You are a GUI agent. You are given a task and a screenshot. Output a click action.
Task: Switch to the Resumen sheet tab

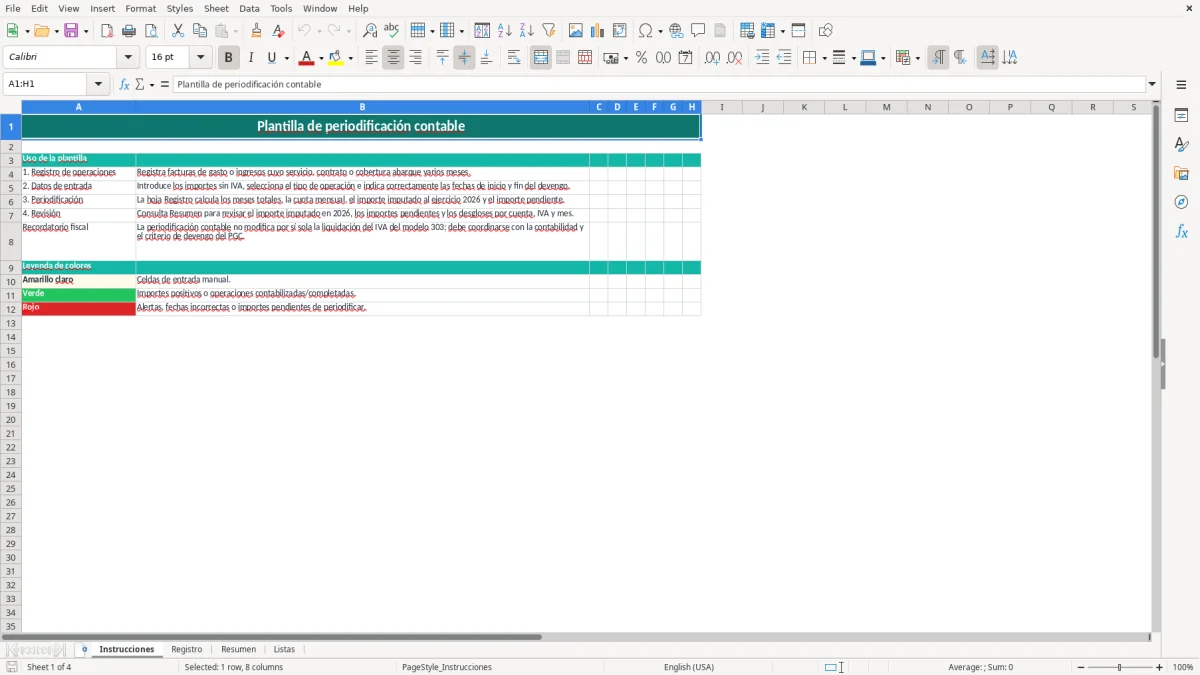238,650
